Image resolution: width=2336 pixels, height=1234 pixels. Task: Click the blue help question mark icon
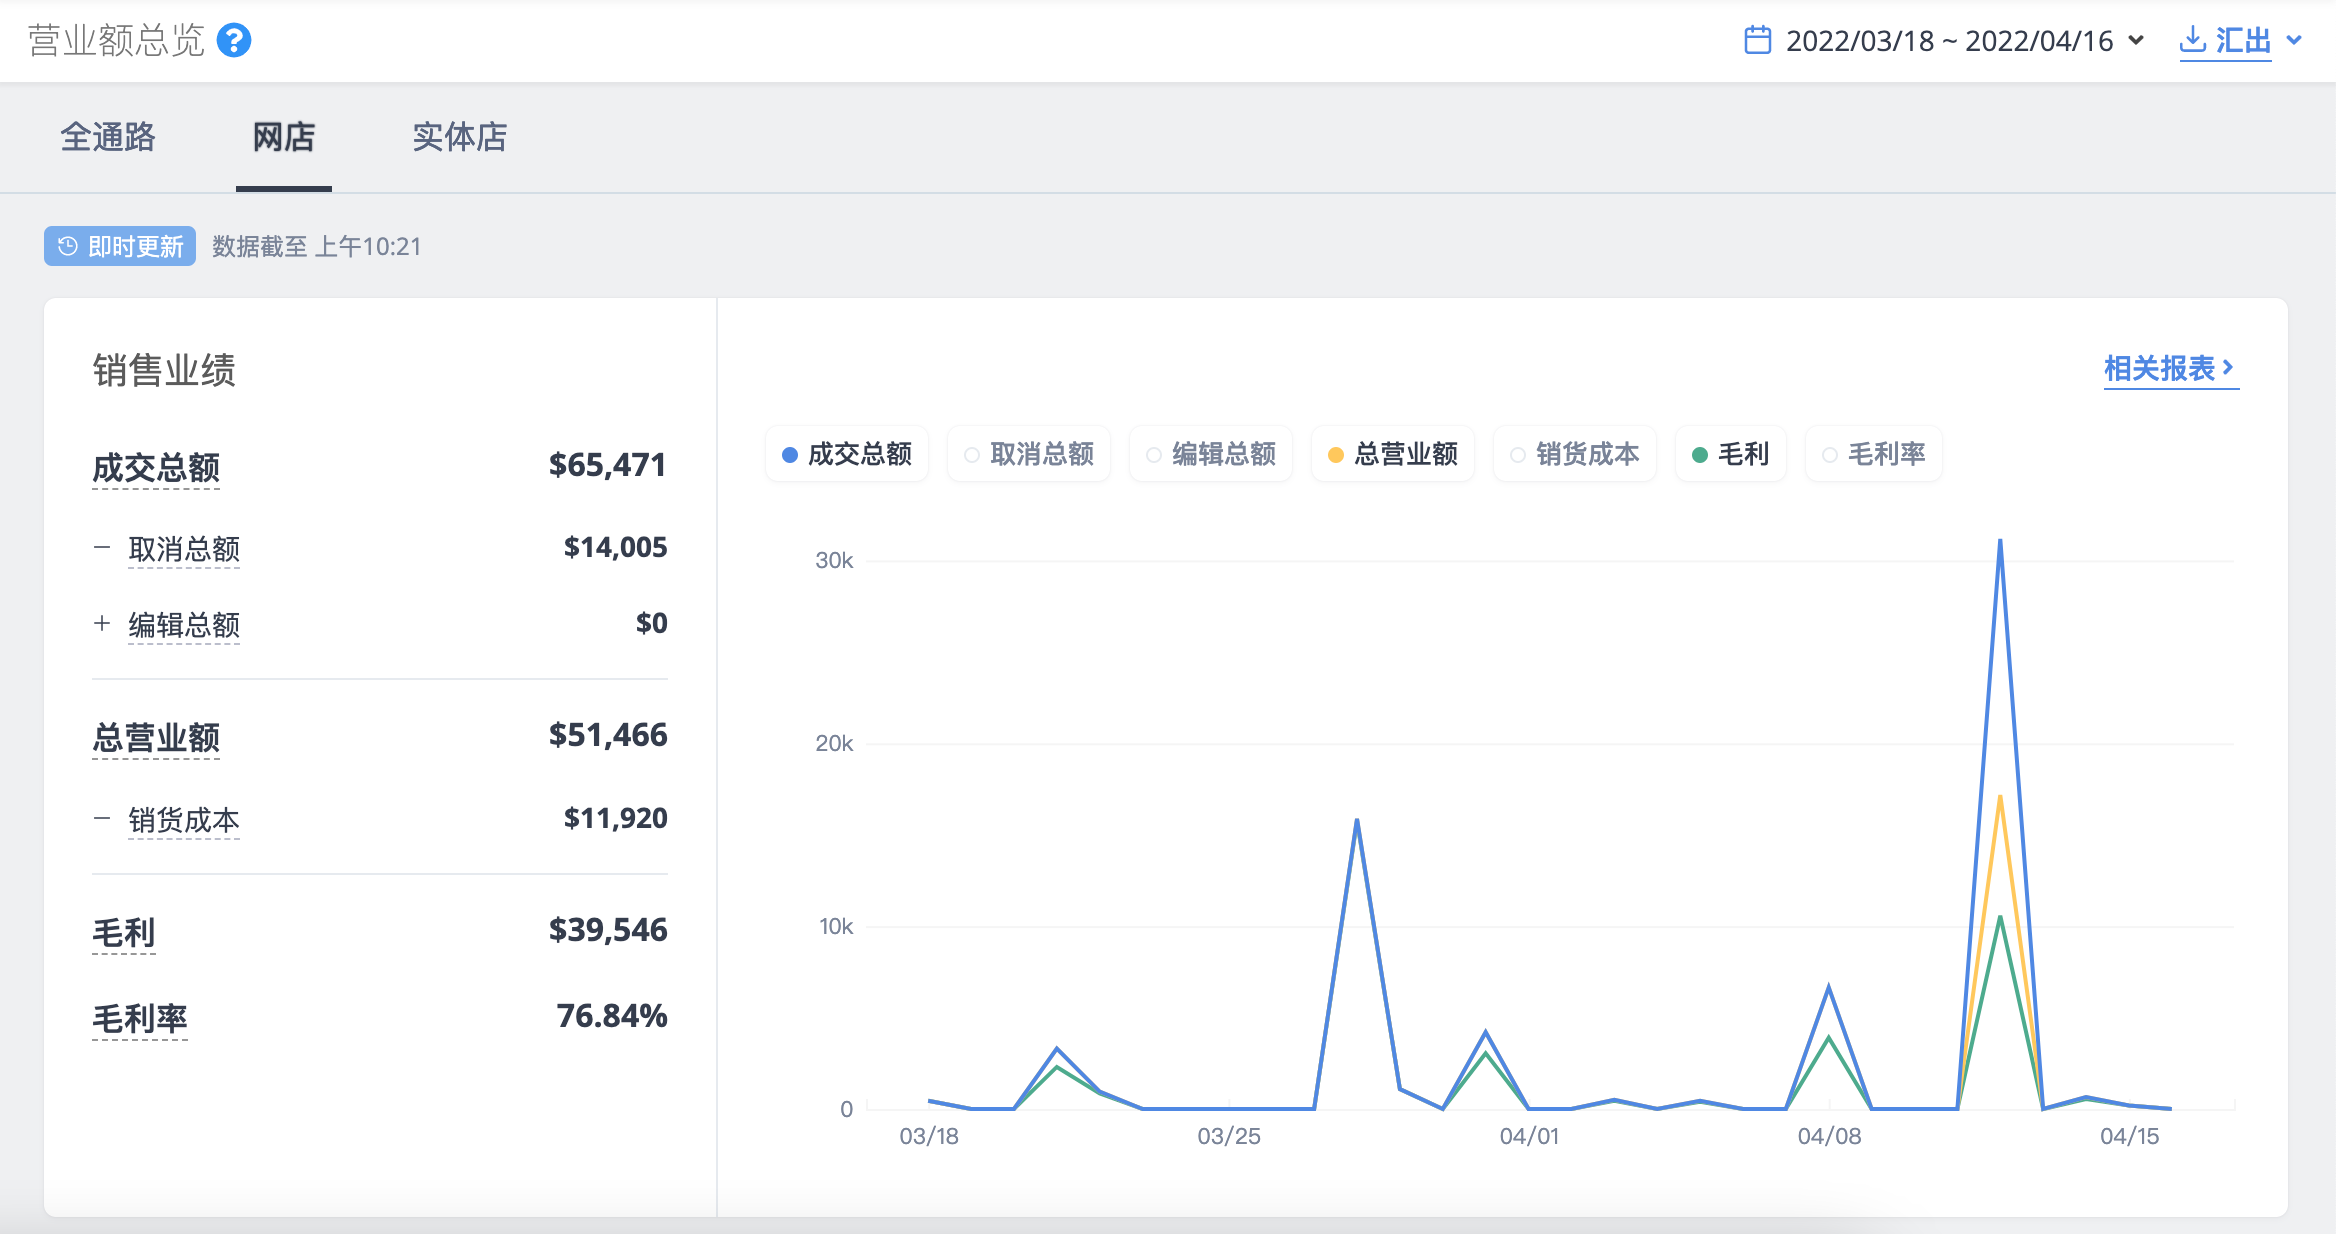[x=234, y=41]
